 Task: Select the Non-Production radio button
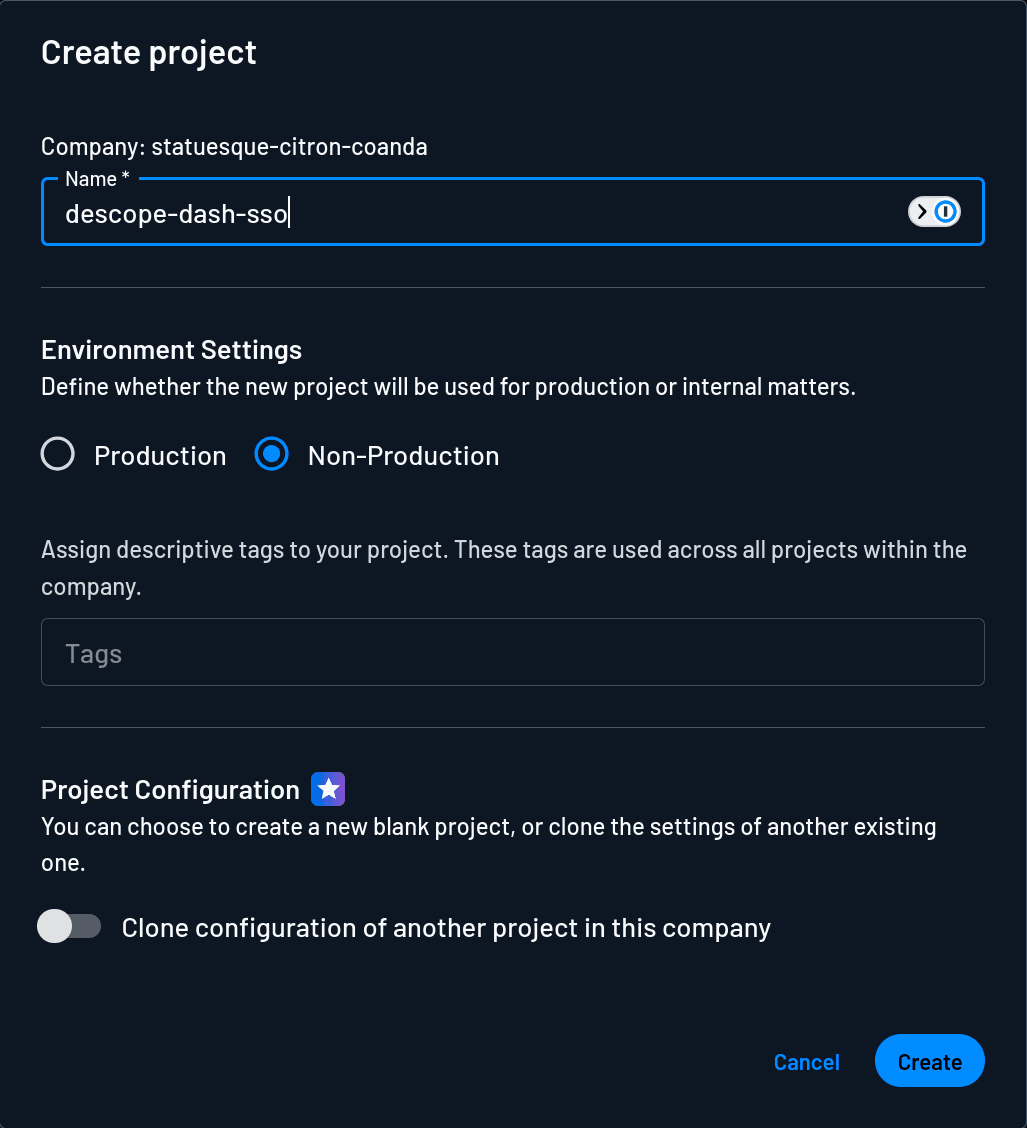pos(271,454)
